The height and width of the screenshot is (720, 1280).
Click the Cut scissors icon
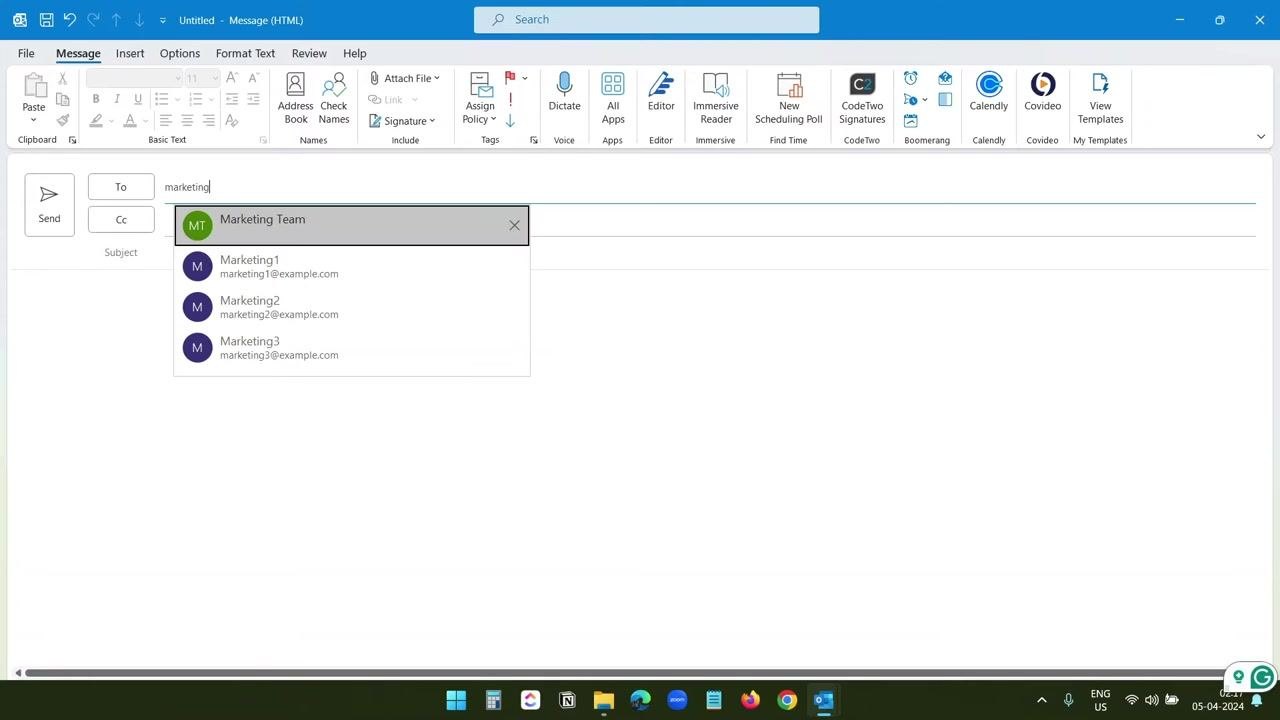pyautogui.click(x=62, y=78)
